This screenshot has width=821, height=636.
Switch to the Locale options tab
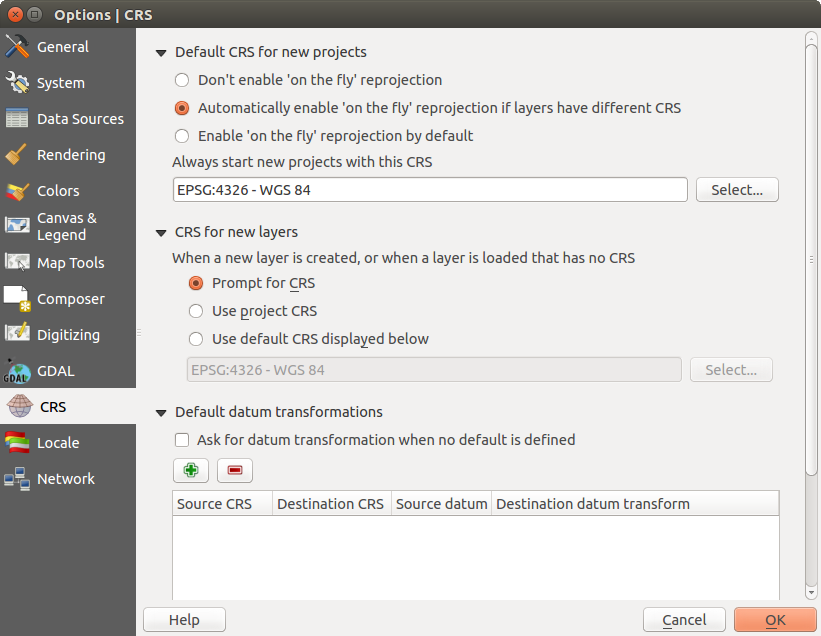tap(58, 443)
